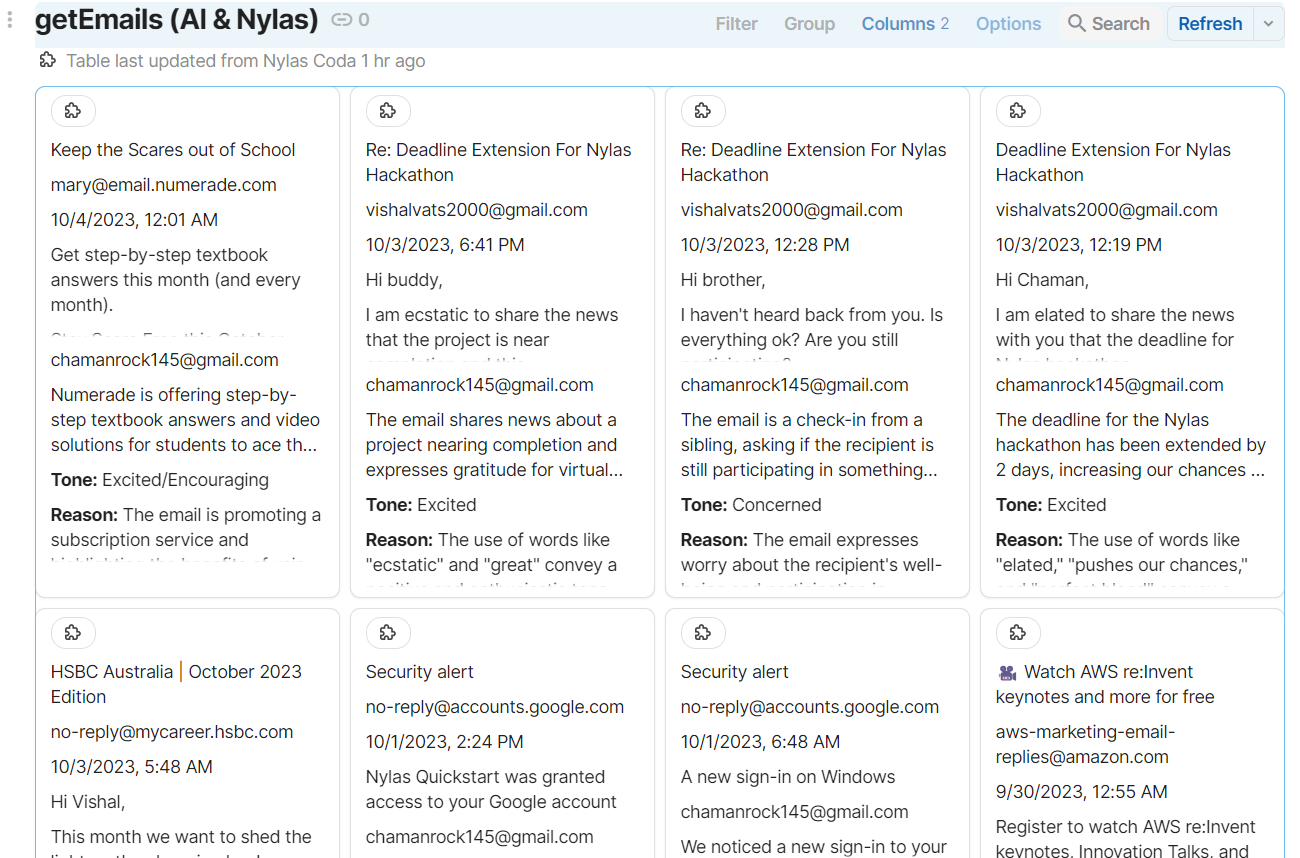Click date 10/1/2023, 6:48 AM
The width and height of the screenshot is (1300, 858).
point(760,742)
